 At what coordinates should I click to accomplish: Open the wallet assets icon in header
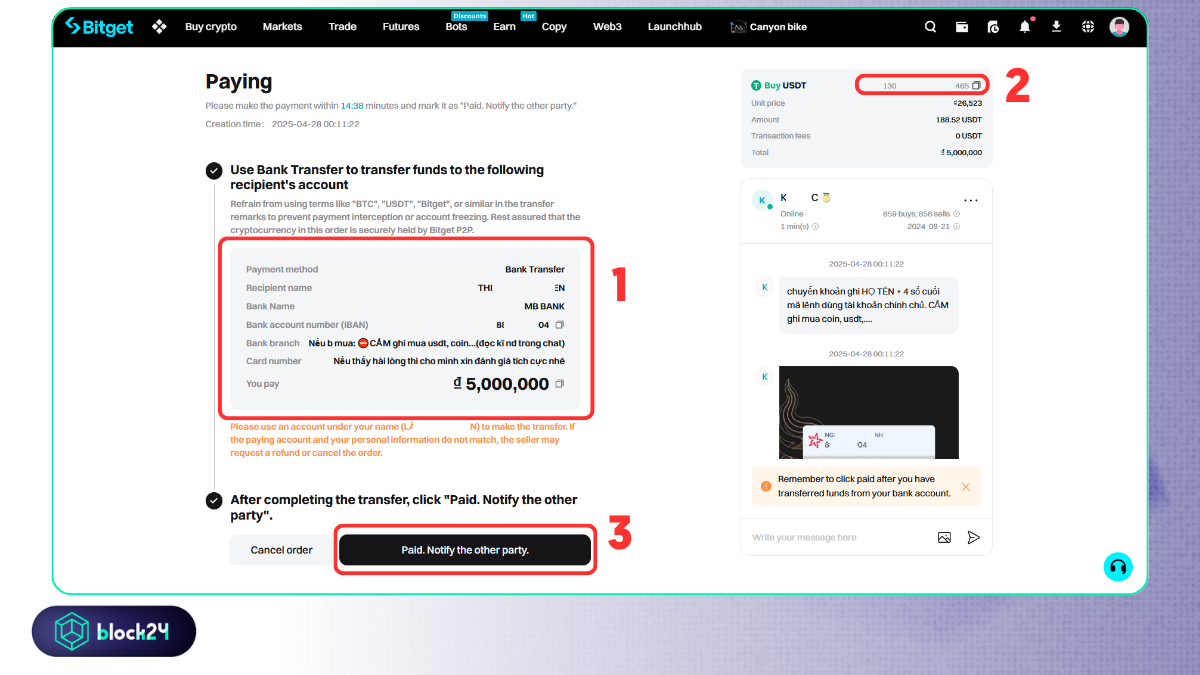(x=962, y=27)
